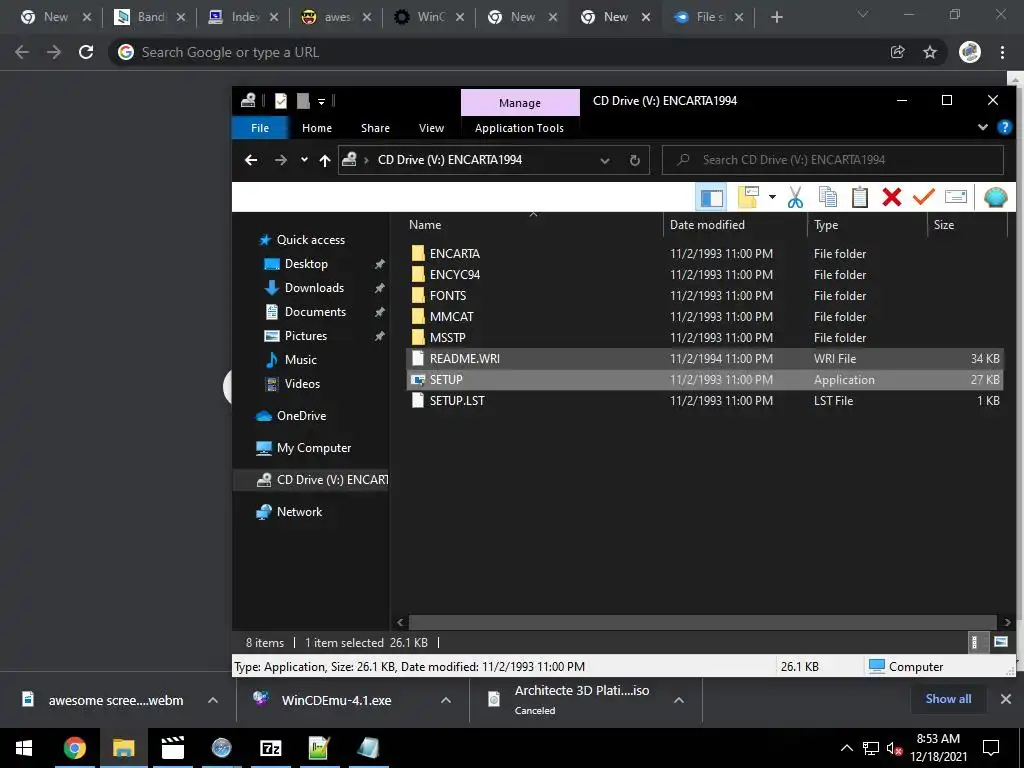The height and width of the screenshot is (768, 1024).
Task: Open 7-Zip from the Windows taskbar
Action: point(270,748)
